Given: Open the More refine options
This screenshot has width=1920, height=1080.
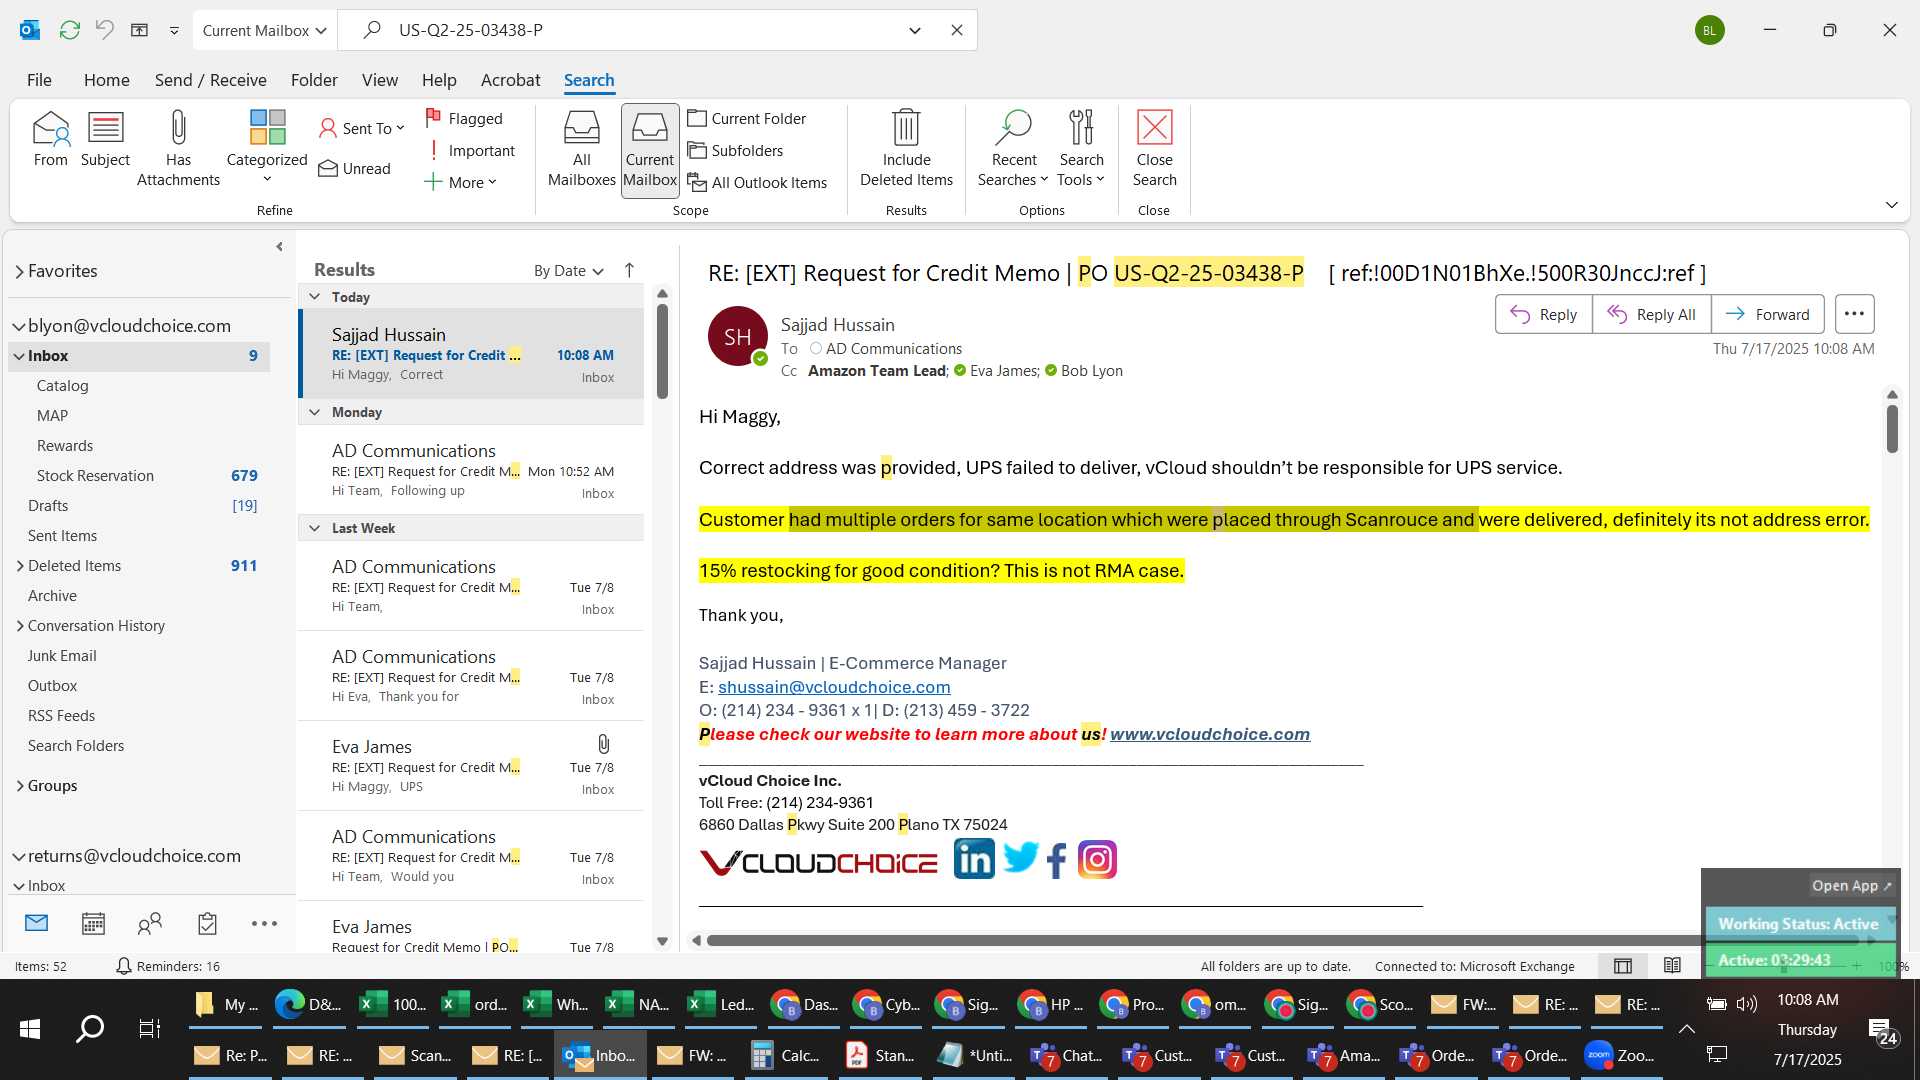Looking at the screenshot, I should point(460,182).
